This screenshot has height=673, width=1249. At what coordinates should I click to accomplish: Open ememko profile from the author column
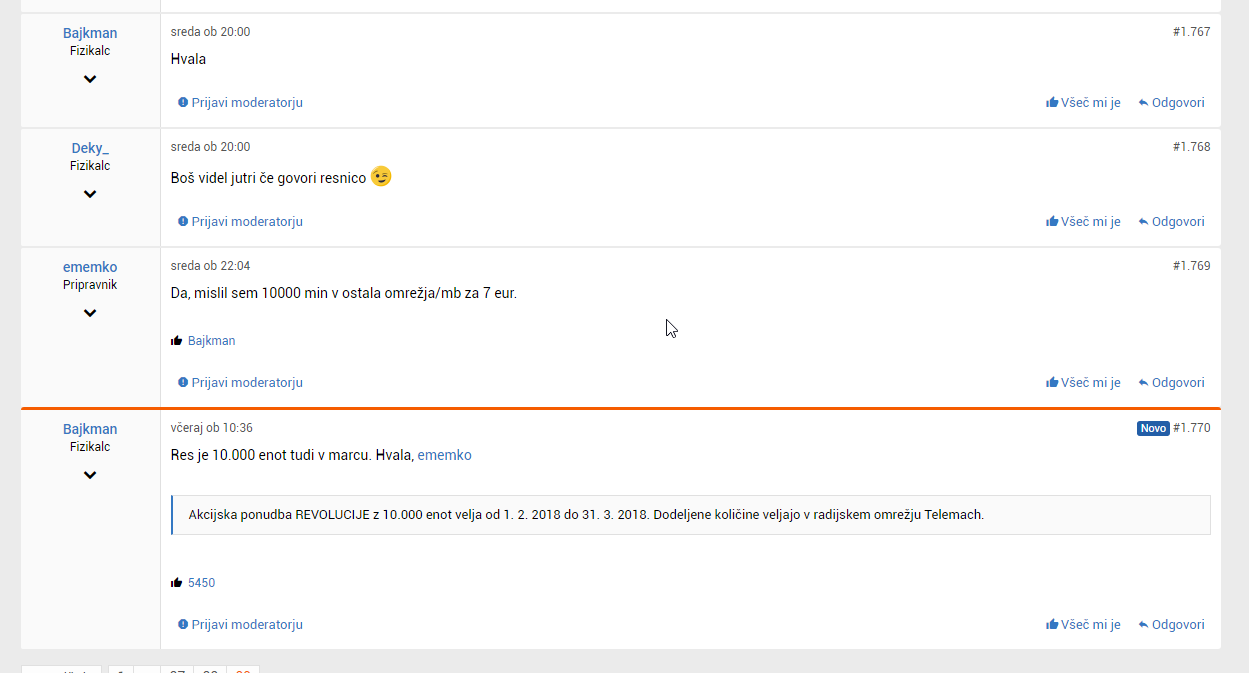tap(90, 267)
